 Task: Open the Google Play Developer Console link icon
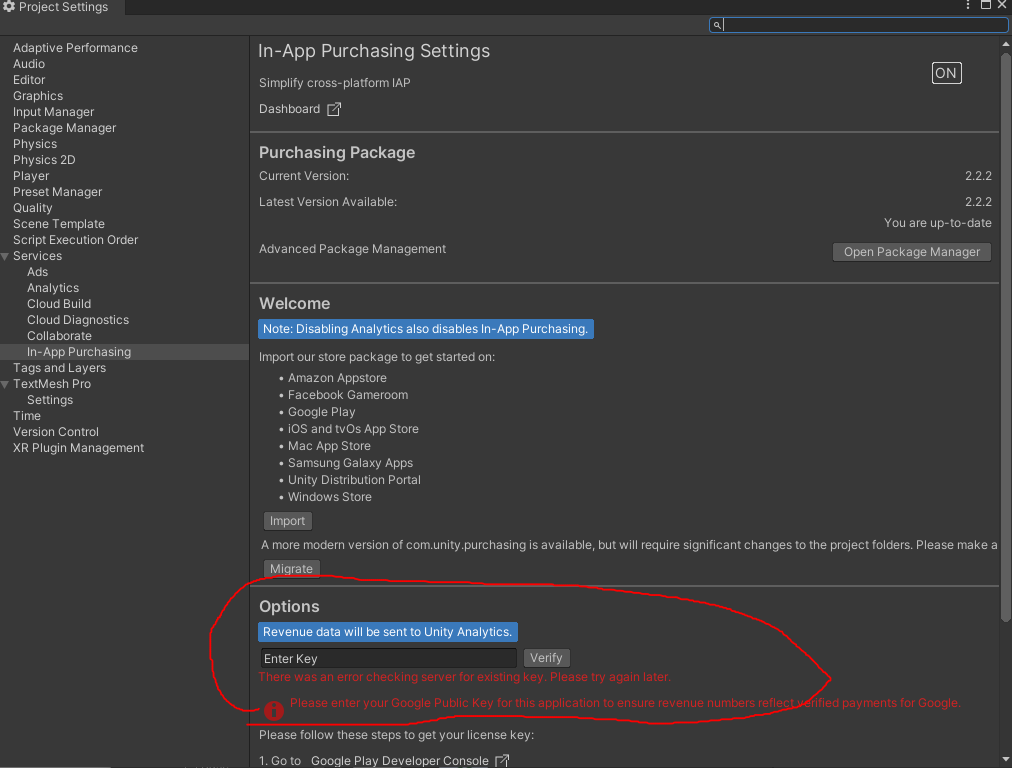(x=503, y=761)
